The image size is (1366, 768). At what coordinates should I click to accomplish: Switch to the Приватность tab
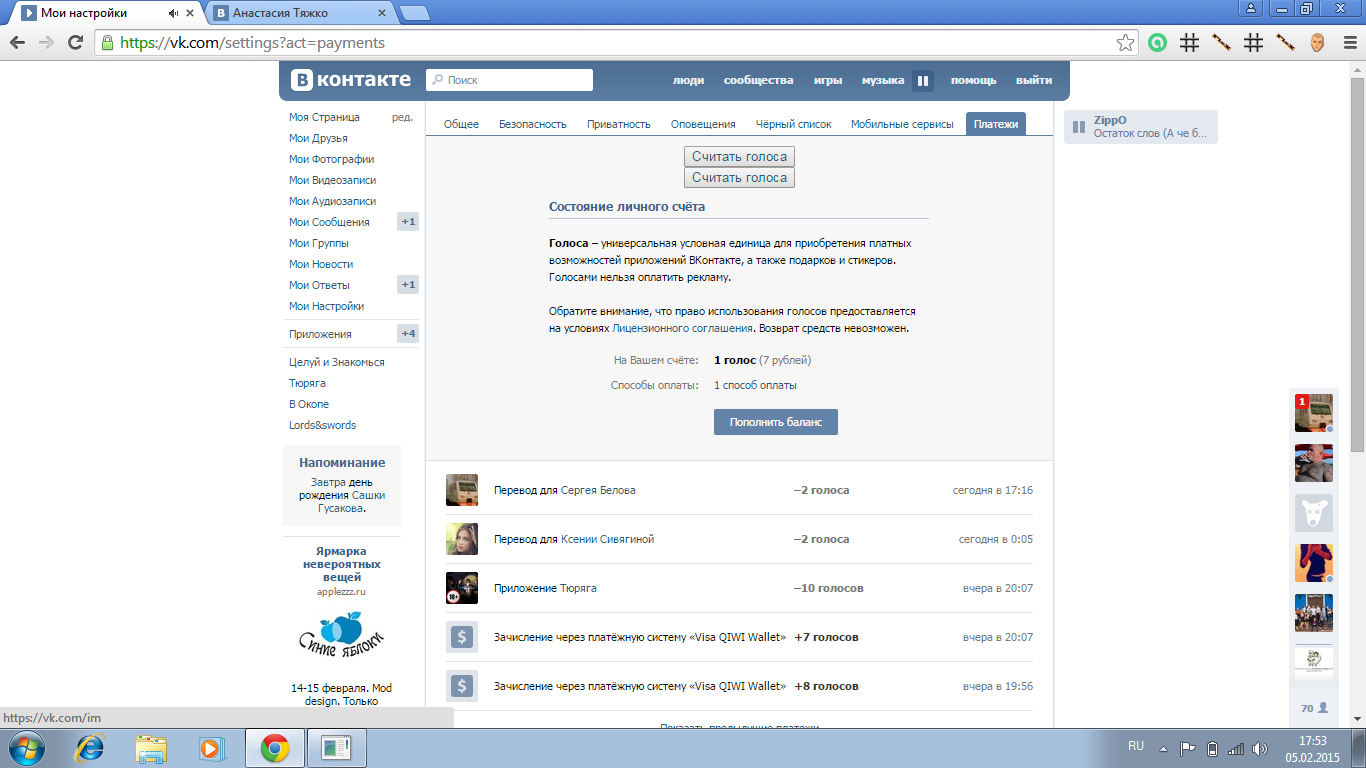619,124
